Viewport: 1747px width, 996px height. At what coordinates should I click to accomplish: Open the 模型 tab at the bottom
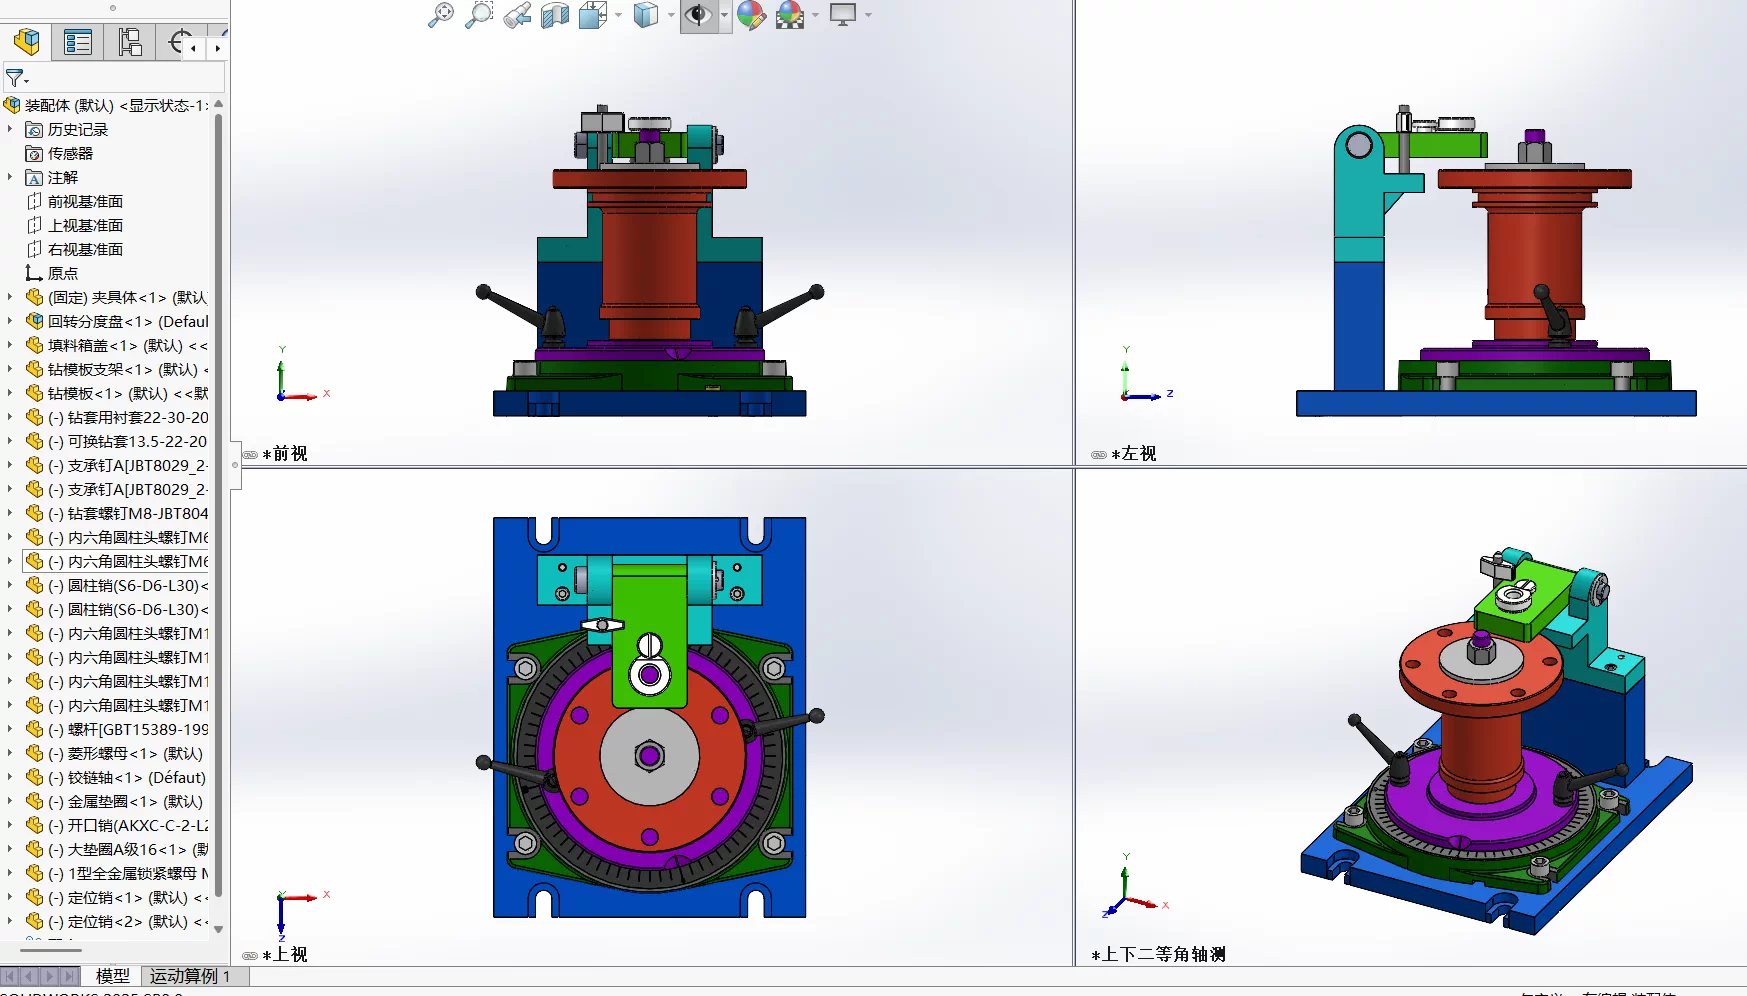click(x=112, y=976)
